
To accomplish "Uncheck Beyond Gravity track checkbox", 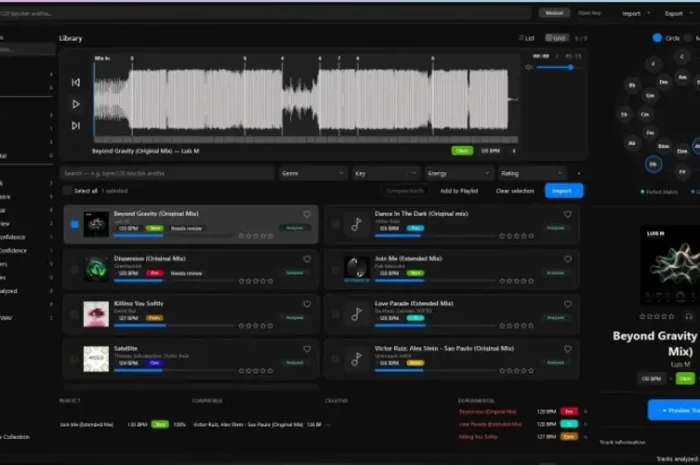I will [75, 224].
